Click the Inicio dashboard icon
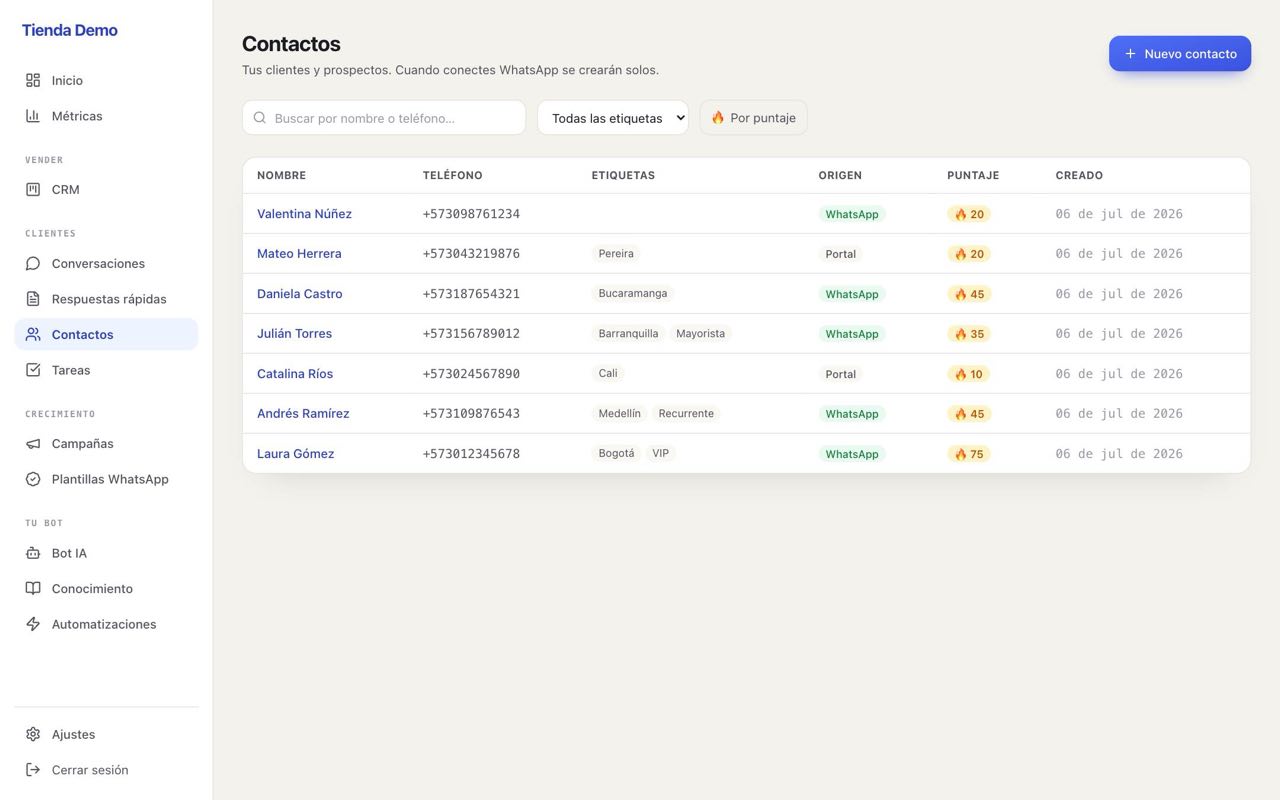 point(33,80)
